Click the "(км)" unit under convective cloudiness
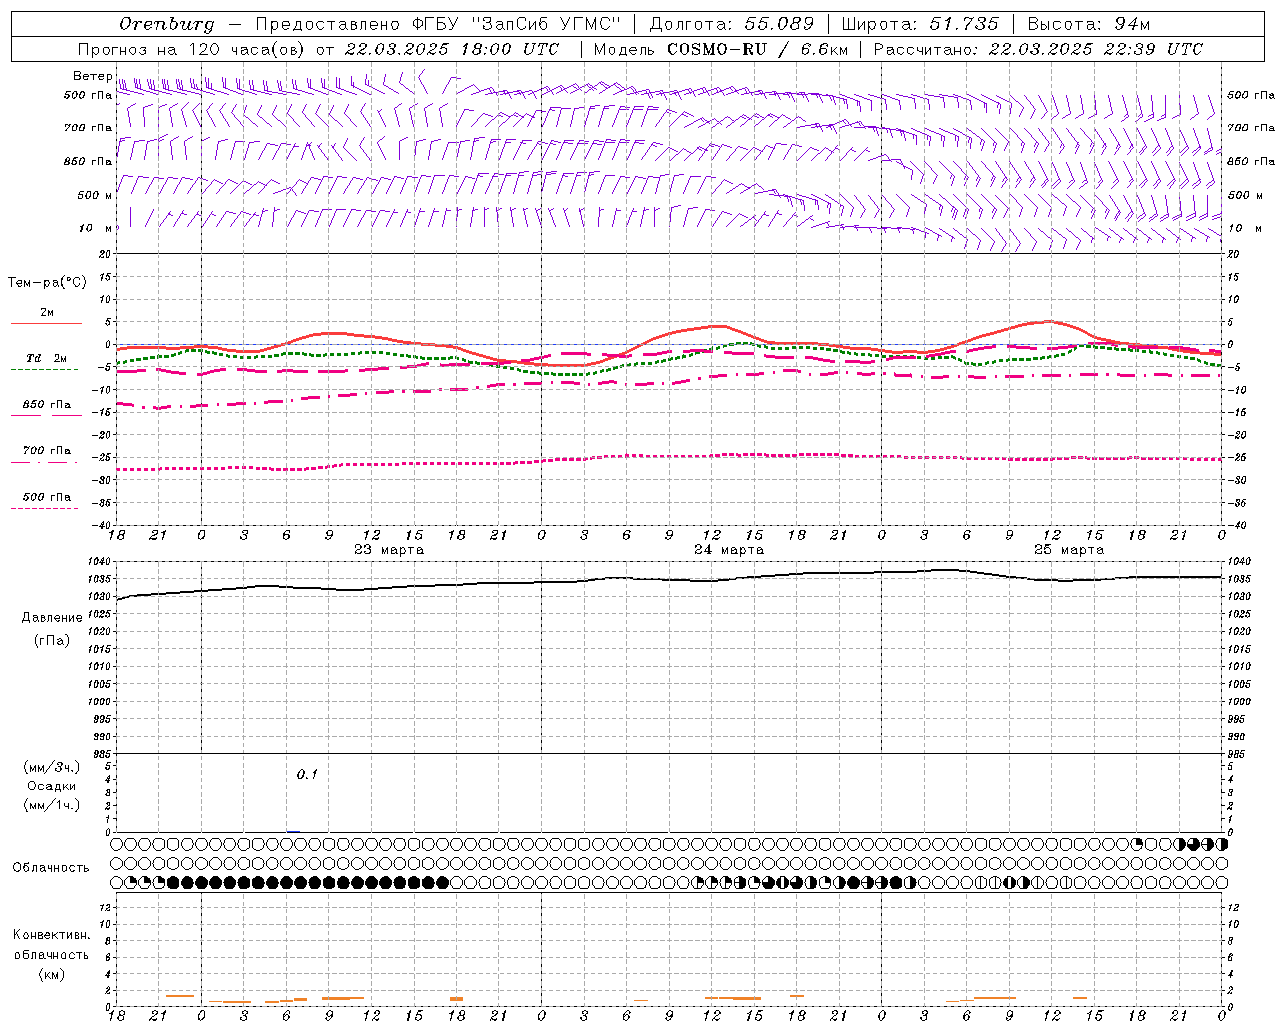Image resolution: width=1280 pixels, height=1024 pixels. pyautogui.click(x=51, y=974)
